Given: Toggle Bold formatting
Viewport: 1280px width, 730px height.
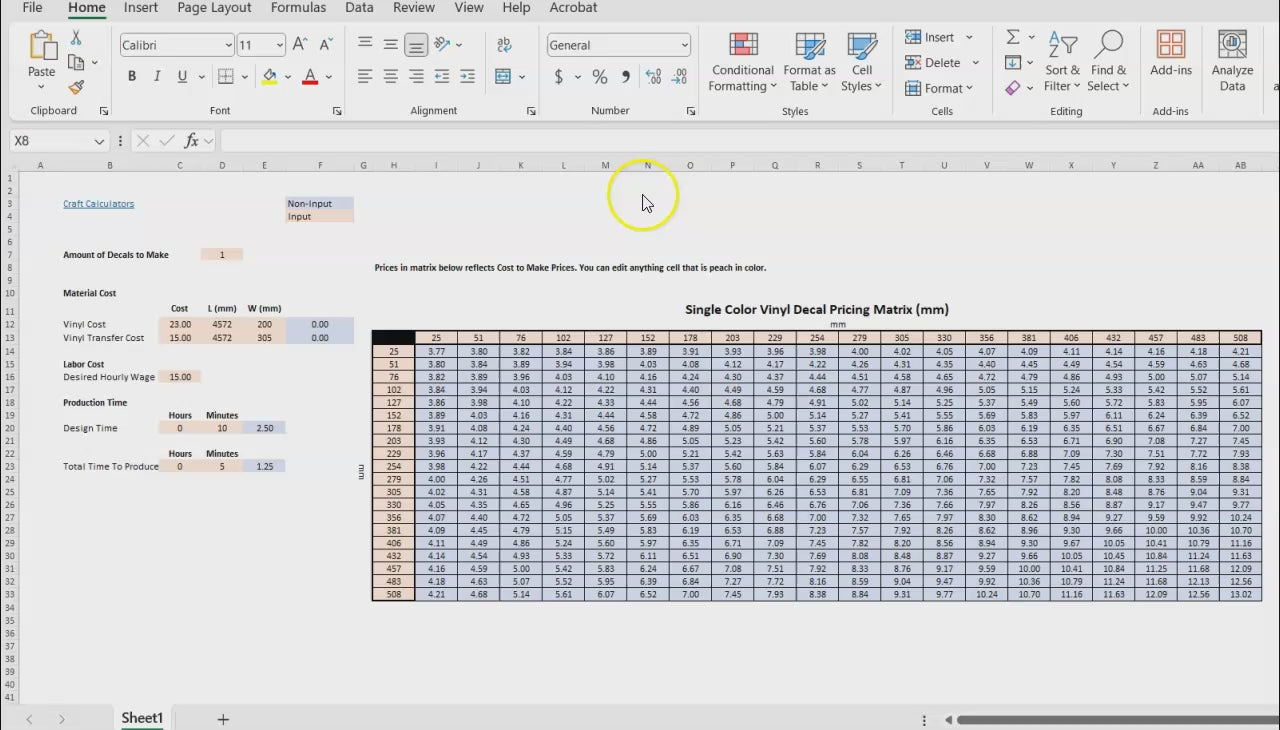Looking at the screenshot, I should [x=132, y=77].
